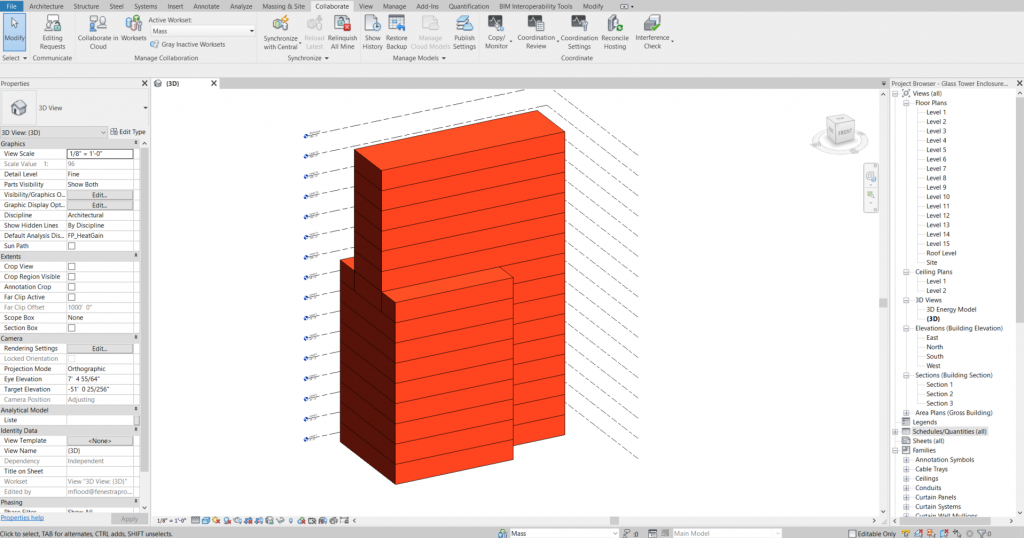Click the View Scale input field
This screenshot has height=538, width=1024.
pos(100,153)
